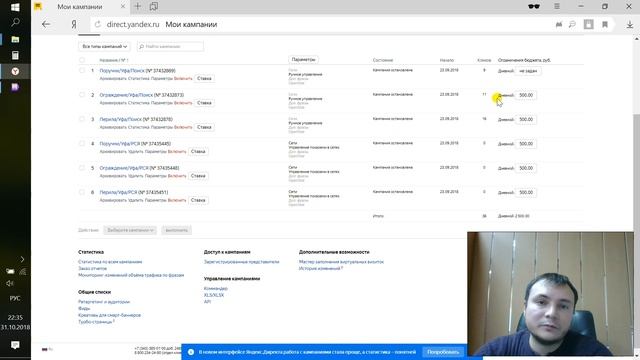This screenshot has width=640, height=360.
Task: Open the 'XLS/XLSX' link
Action: (x=214, y=295)
